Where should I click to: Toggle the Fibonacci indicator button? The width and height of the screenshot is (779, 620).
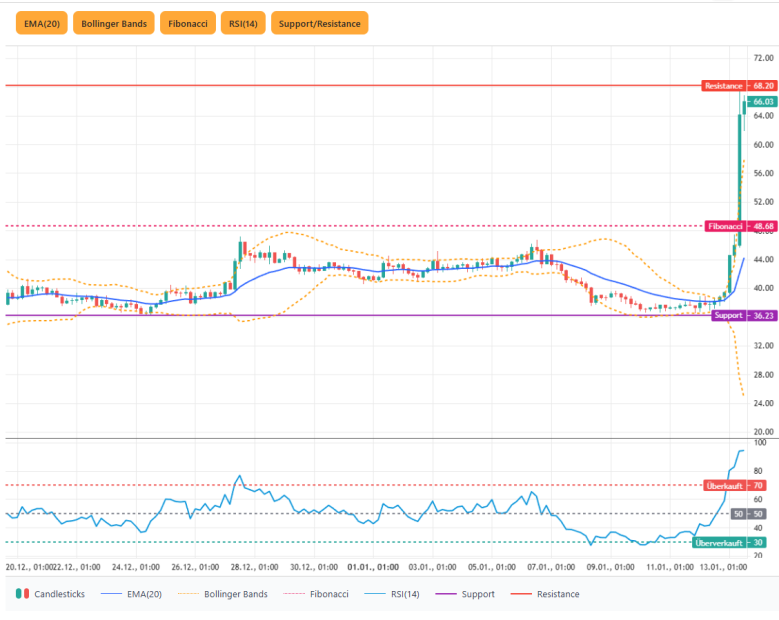pos(189,23)
